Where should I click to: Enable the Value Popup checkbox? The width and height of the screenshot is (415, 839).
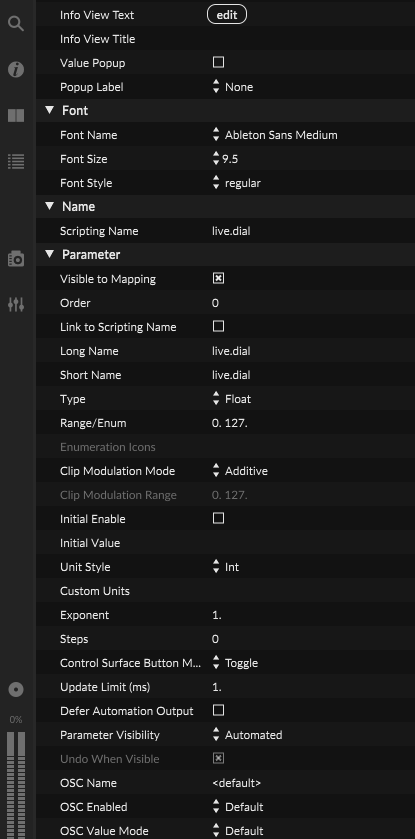pyautogui.click(x=218, y=63)
